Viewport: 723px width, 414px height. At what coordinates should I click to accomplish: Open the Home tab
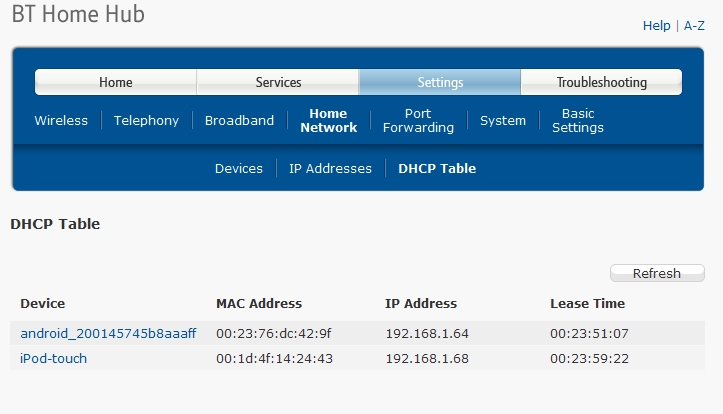116,82
